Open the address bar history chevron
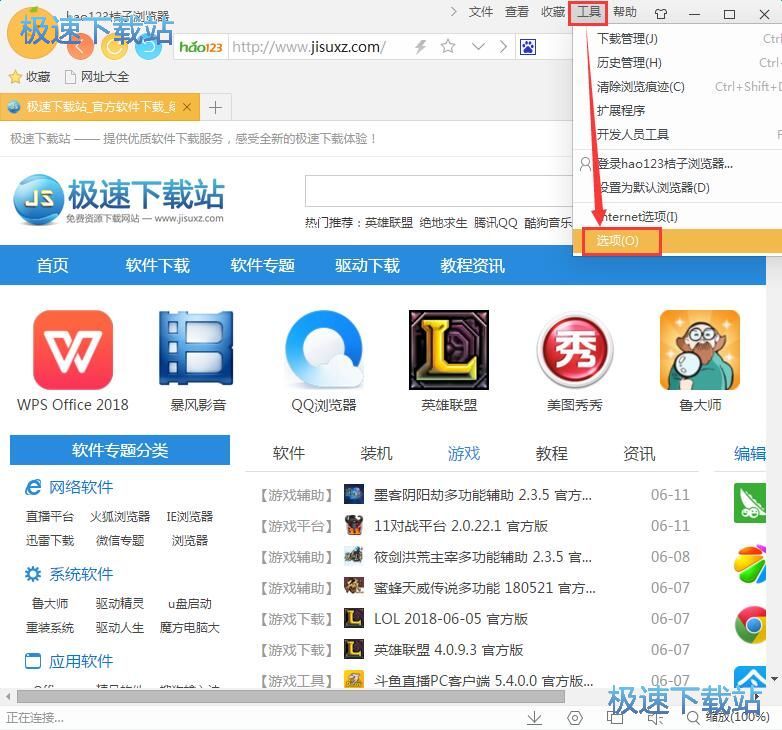The image size is (782, 730). pyautogui.click(x=478, y=47)
